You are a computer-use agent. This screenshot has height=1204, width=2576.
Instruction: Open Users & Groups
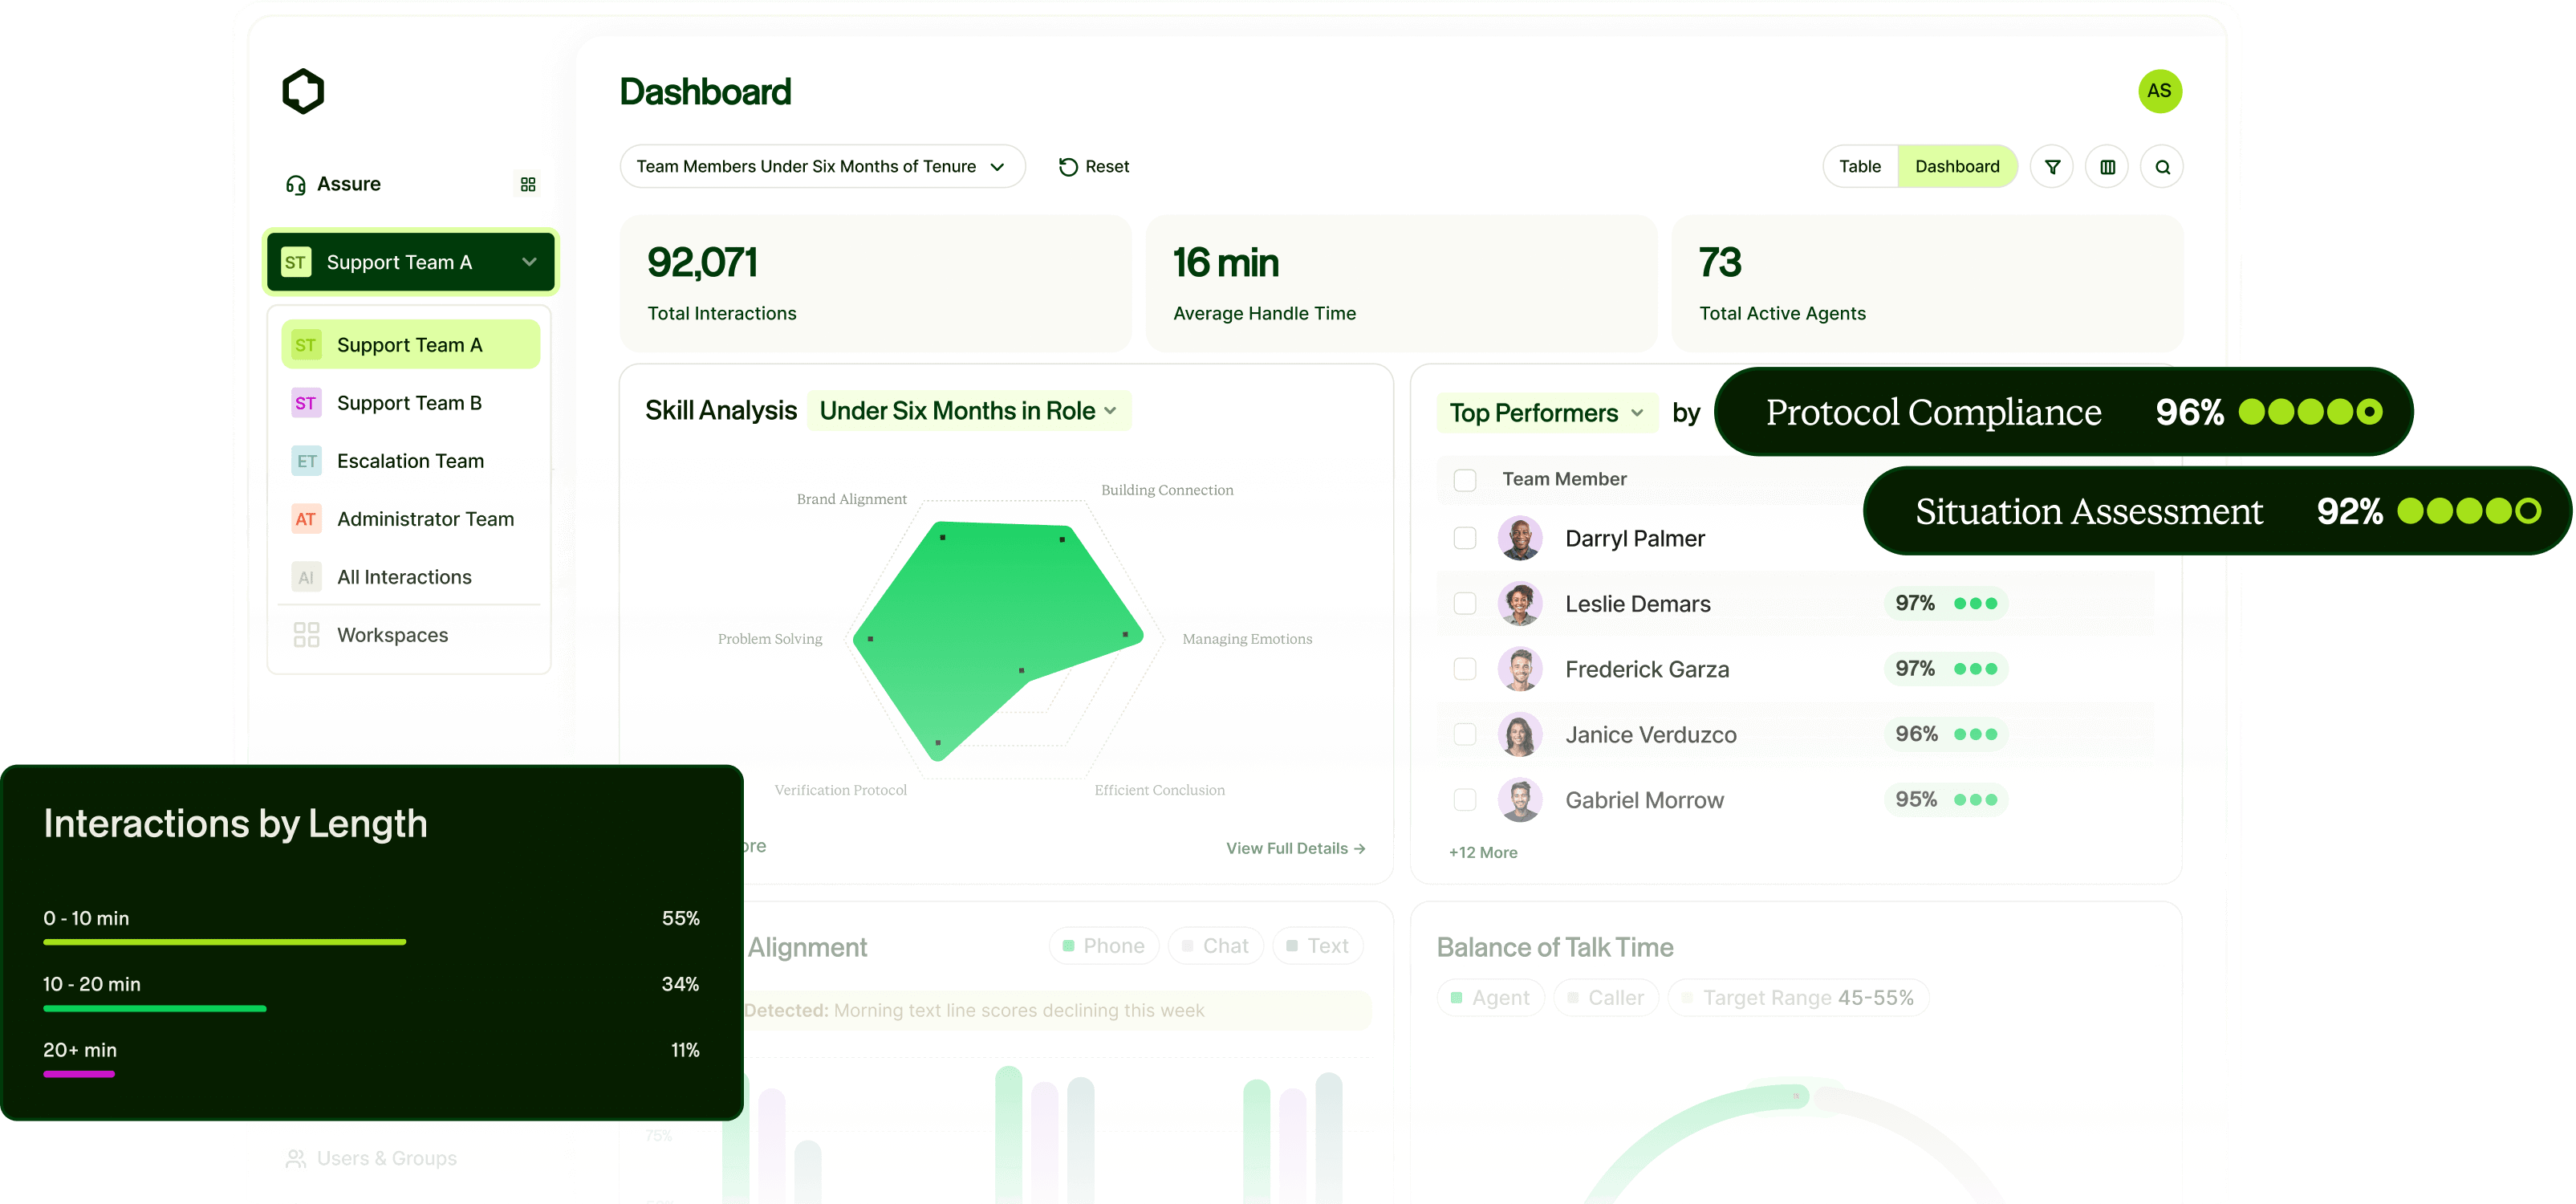[372, 1159]
